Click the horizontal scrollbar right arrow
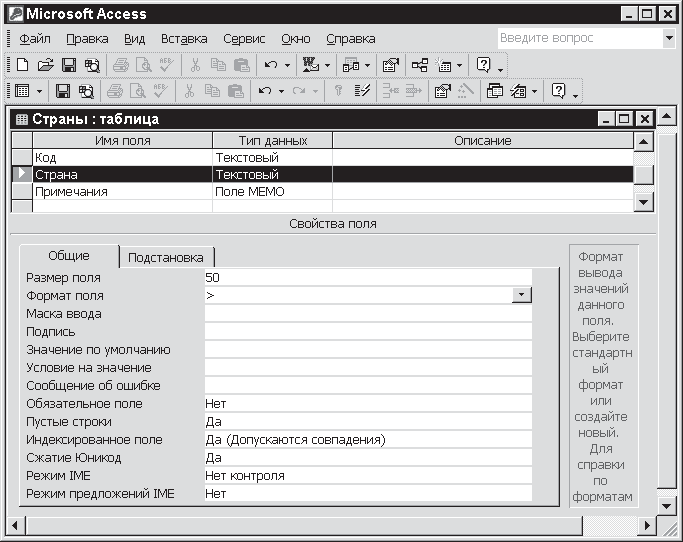This screenshot has width=683, height=542. click(647, 525)
